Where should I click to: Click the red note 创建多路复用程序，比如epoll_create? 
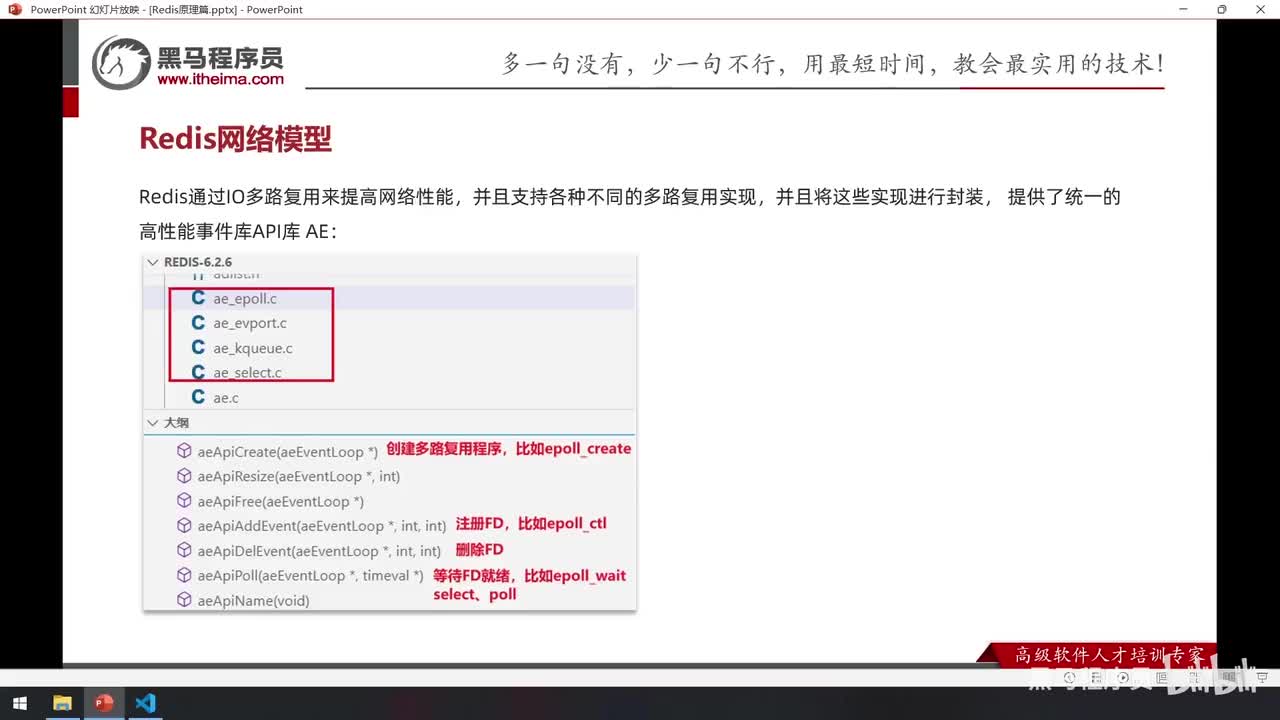(509, 449)
